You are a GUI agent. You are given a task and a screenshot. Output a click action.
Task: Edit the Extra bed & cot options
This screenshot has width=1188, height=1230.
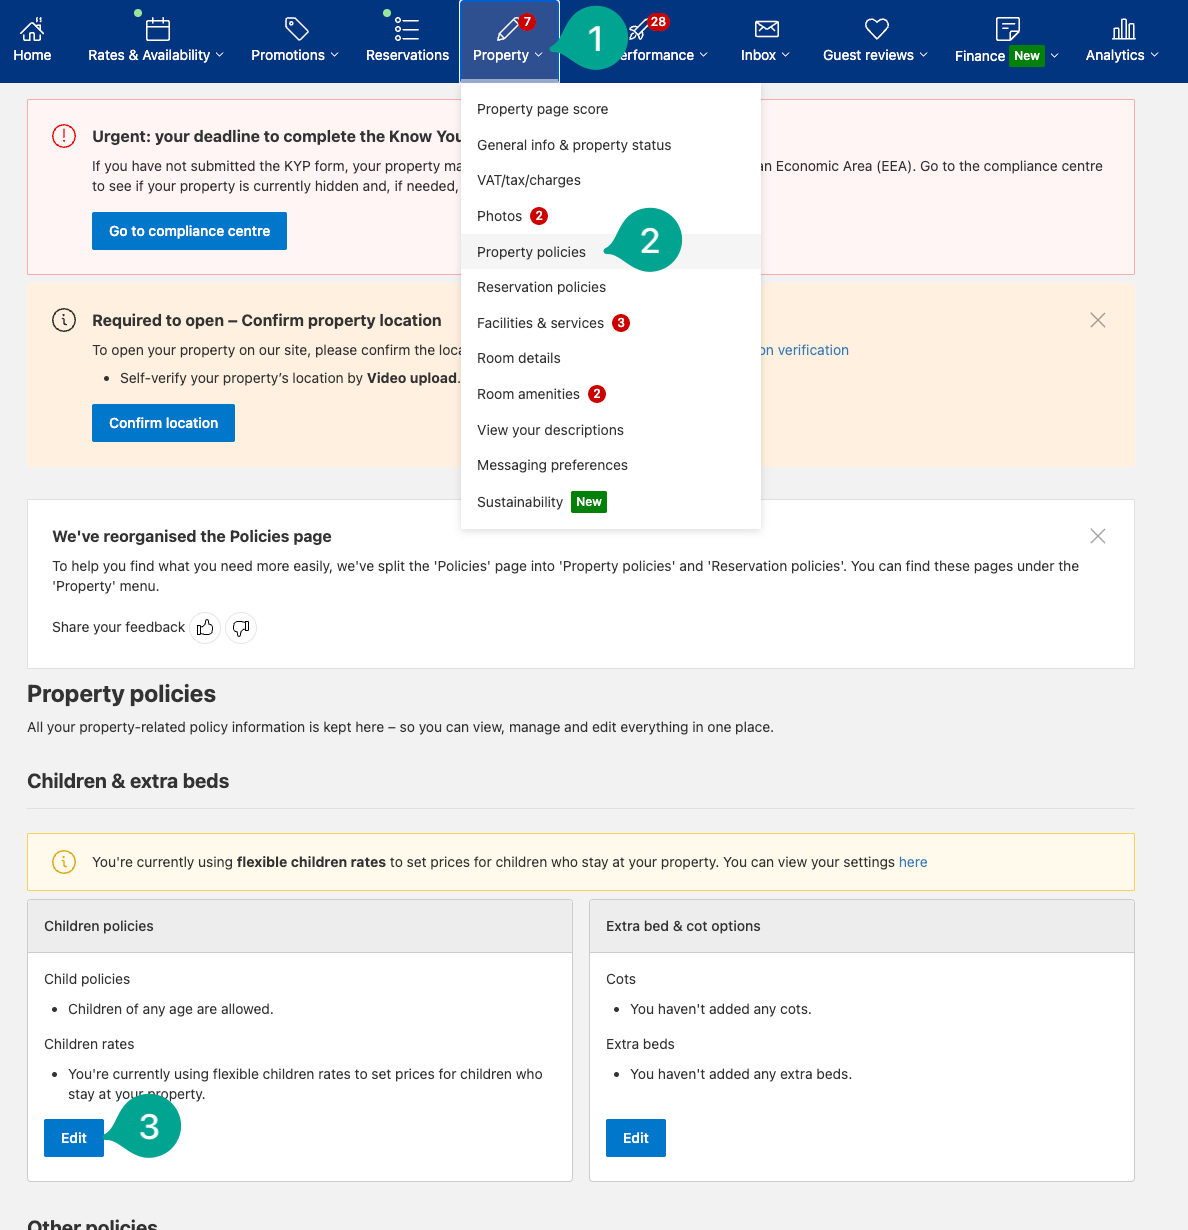point(636,1138)
